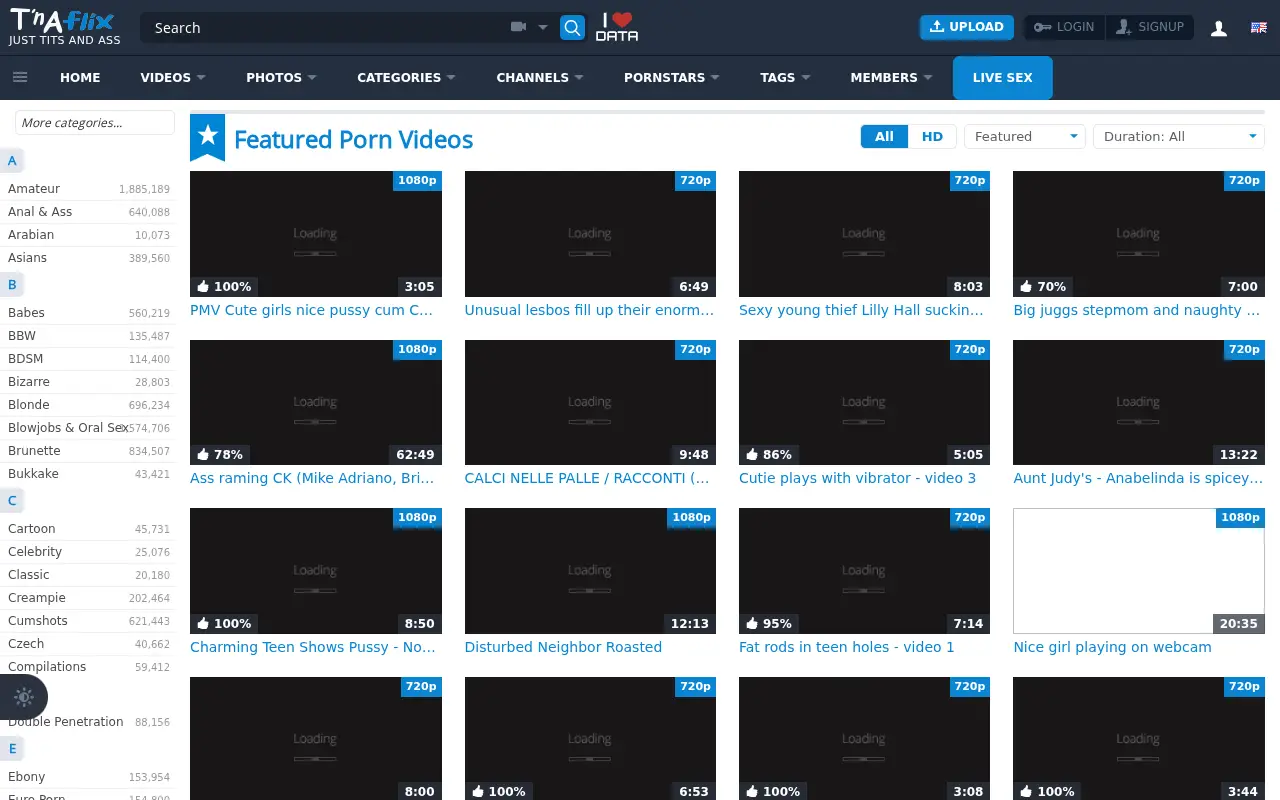Open the Featured sort dropdown

[x=1025, y=136]
